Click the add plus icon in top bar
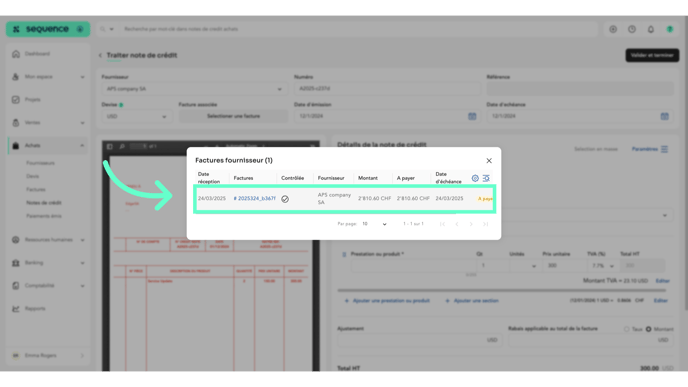The image size is (688, 387). click(x=613, y=29)
